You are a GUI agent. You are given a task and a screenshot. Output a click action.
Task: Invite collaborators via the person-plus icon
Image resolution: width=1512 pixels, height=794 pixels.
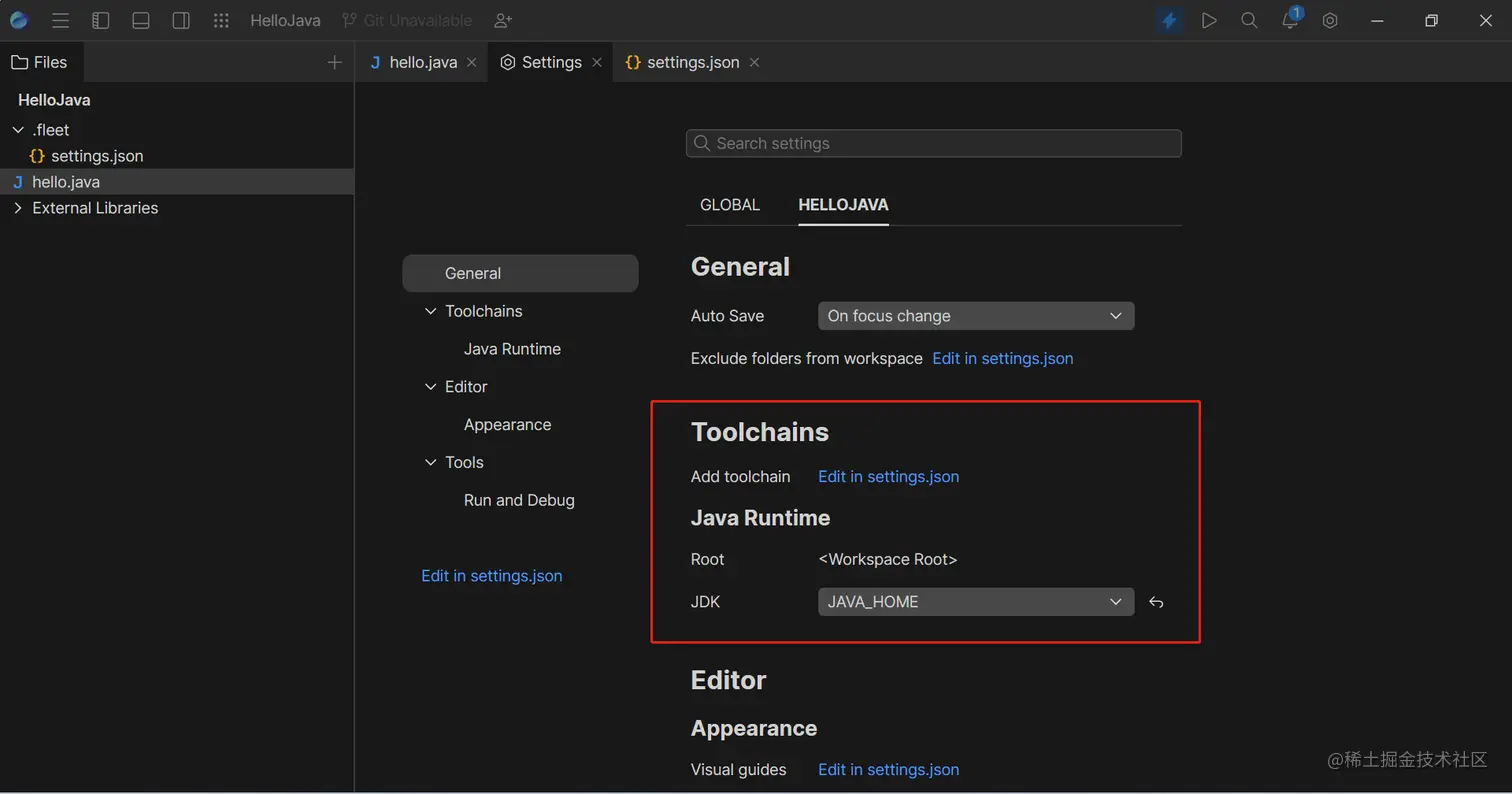click(x=502, y=20)
